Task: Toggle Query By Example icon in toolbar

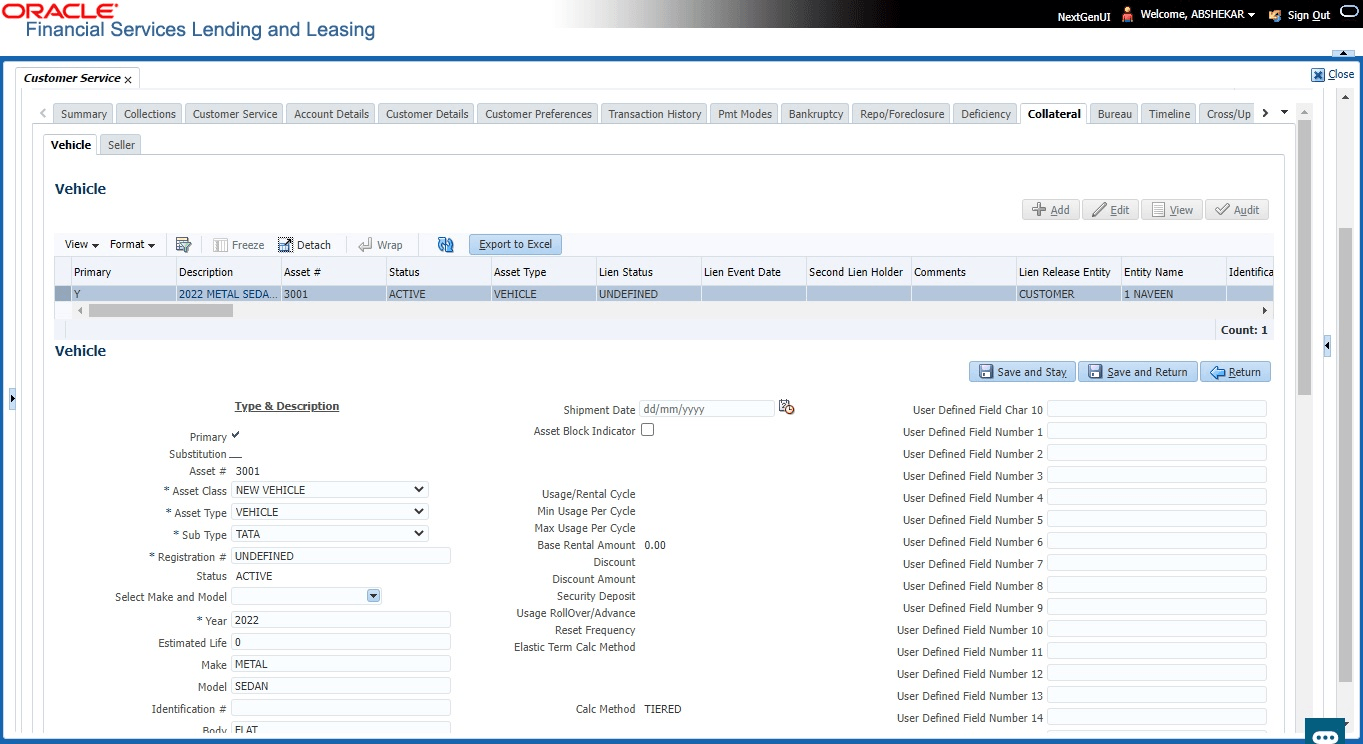Action: 183,245
